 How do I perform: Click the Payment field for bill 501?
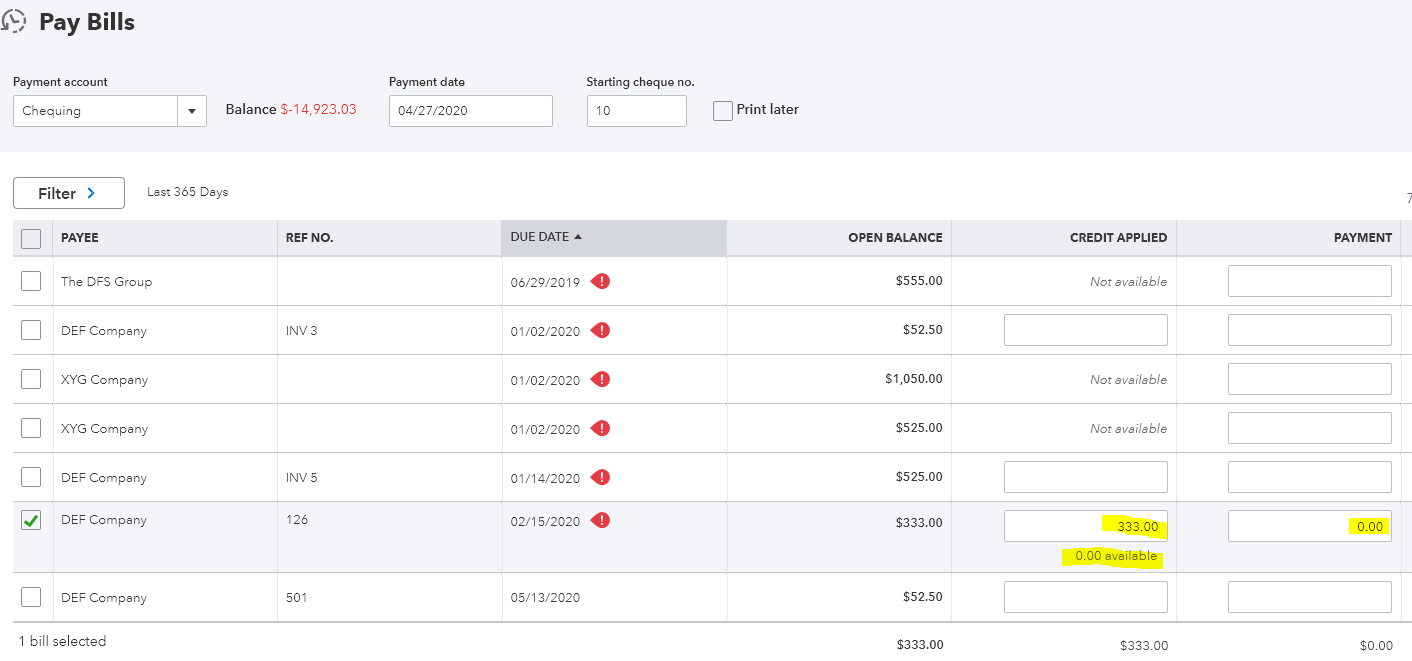click(1309, 597)
